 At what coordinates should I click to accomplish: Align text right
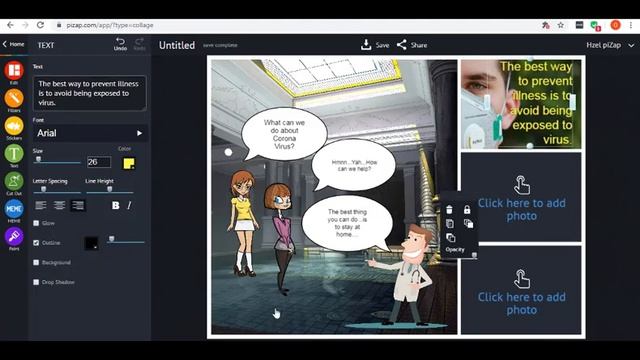78,205
